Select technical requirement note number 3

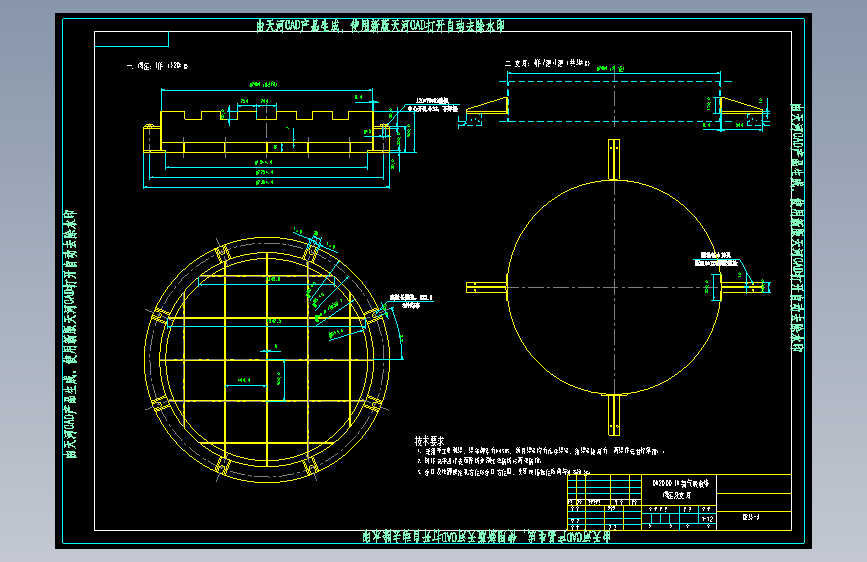click(x=504, y=472)
